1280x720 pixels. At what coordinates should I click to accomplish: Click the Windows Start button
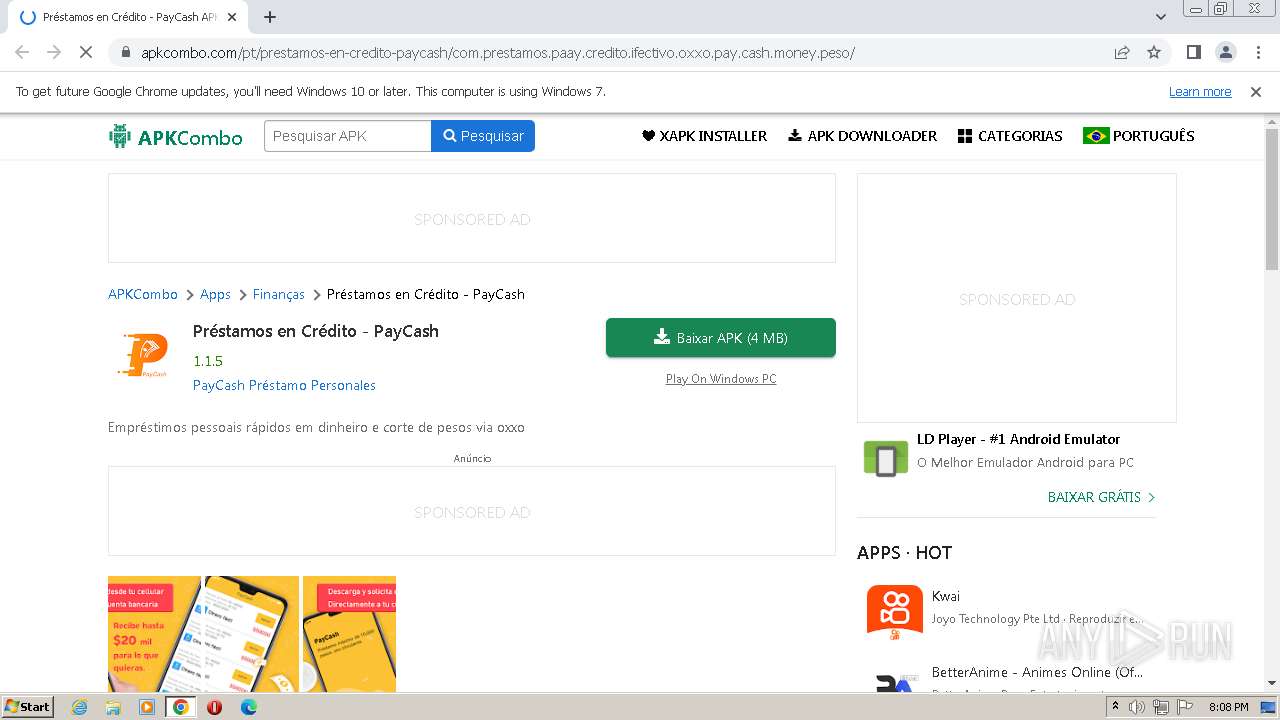click(x=28, y=707)
